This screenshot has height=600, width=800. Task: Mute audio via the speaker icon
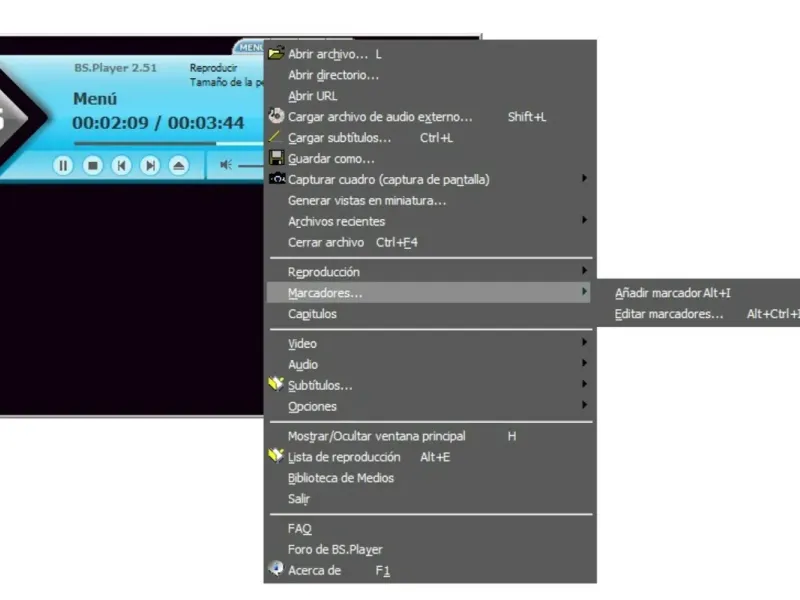point(226,165)
